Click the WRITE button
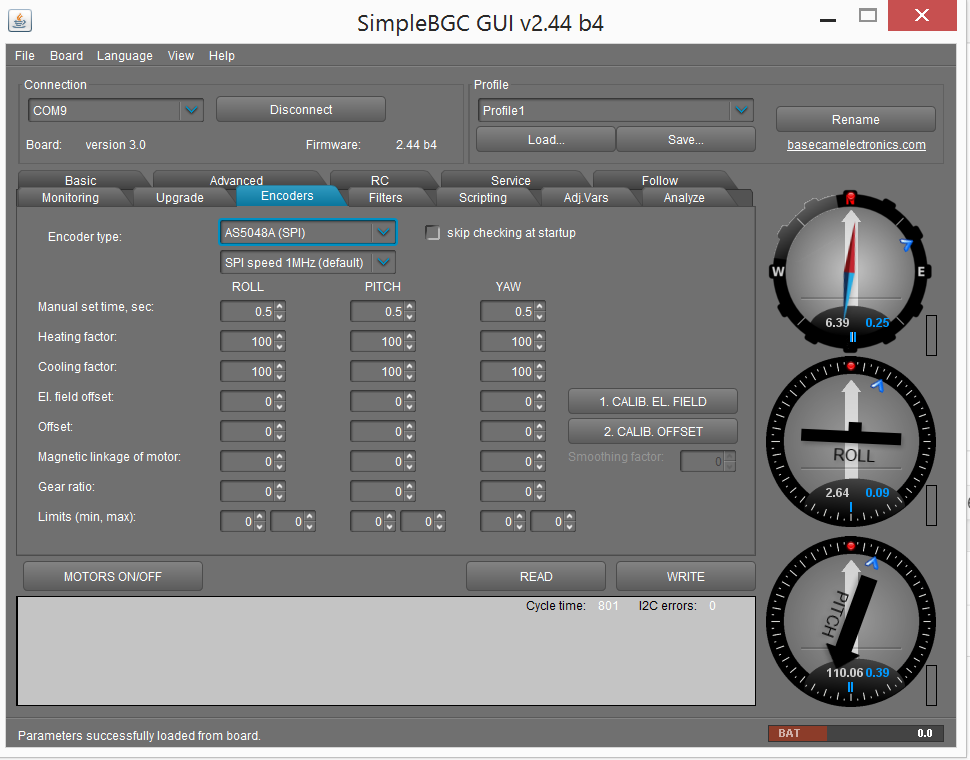970x760 pixels. 685,576
